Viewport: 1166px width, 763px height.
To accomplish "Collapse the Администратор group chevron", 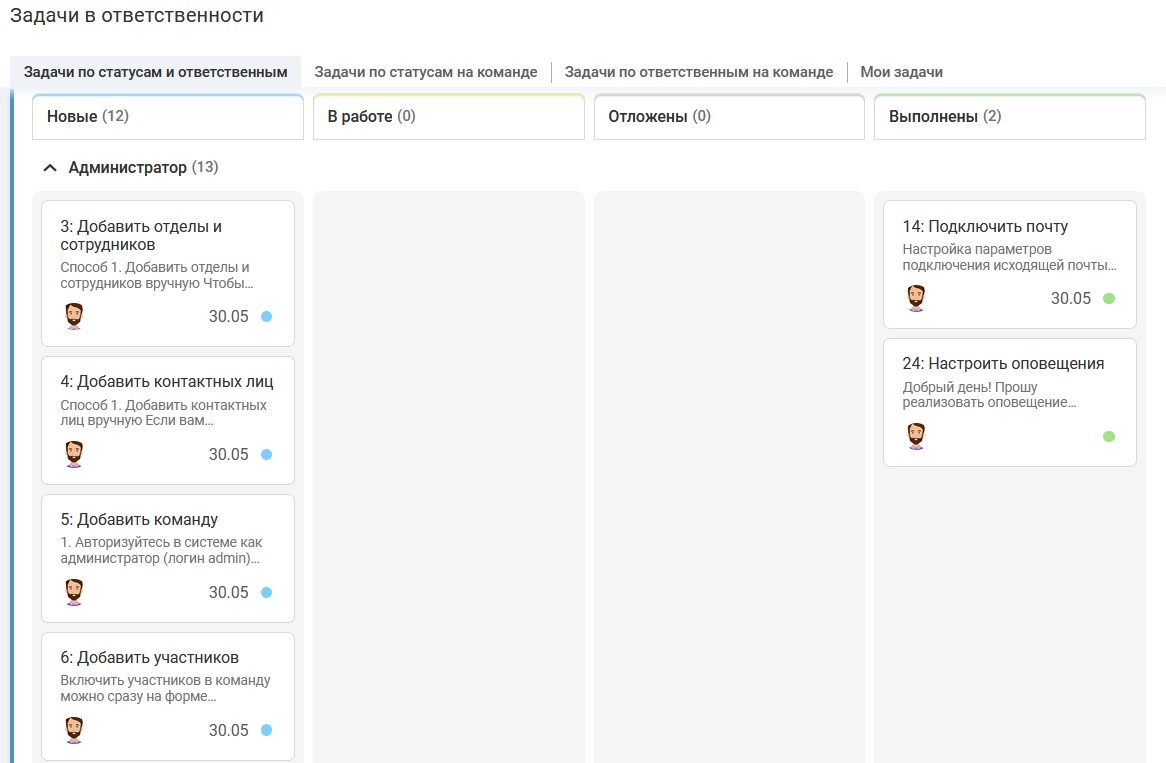I will pyautogui.click(x=50, y=168).
